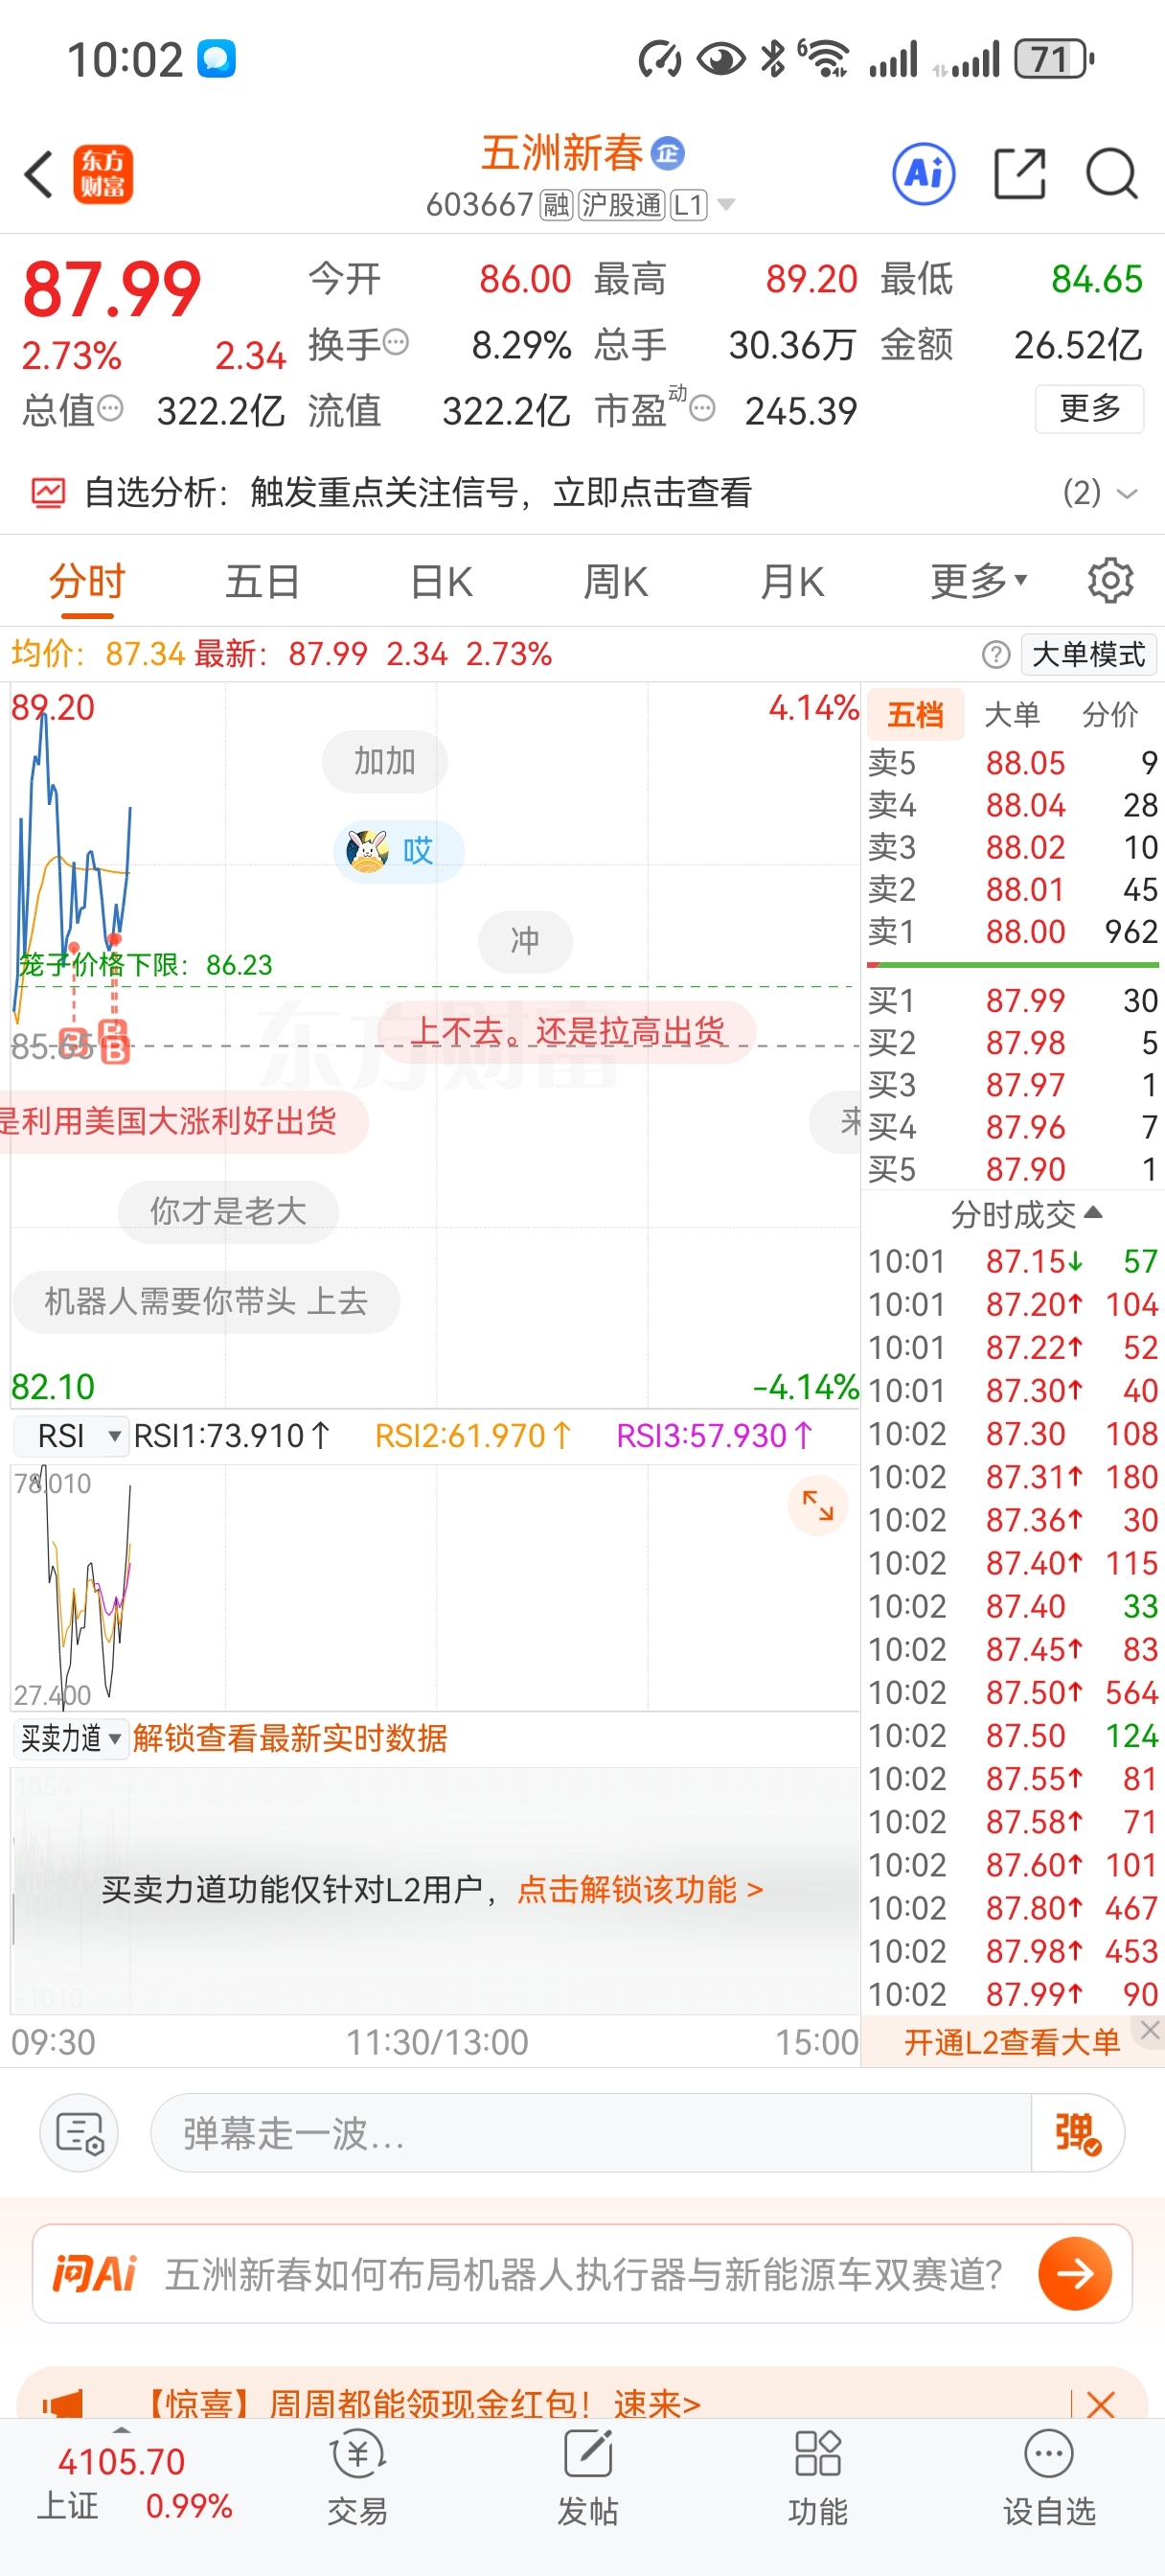Tap the 更多 quote details button

tap(1089, 408)
